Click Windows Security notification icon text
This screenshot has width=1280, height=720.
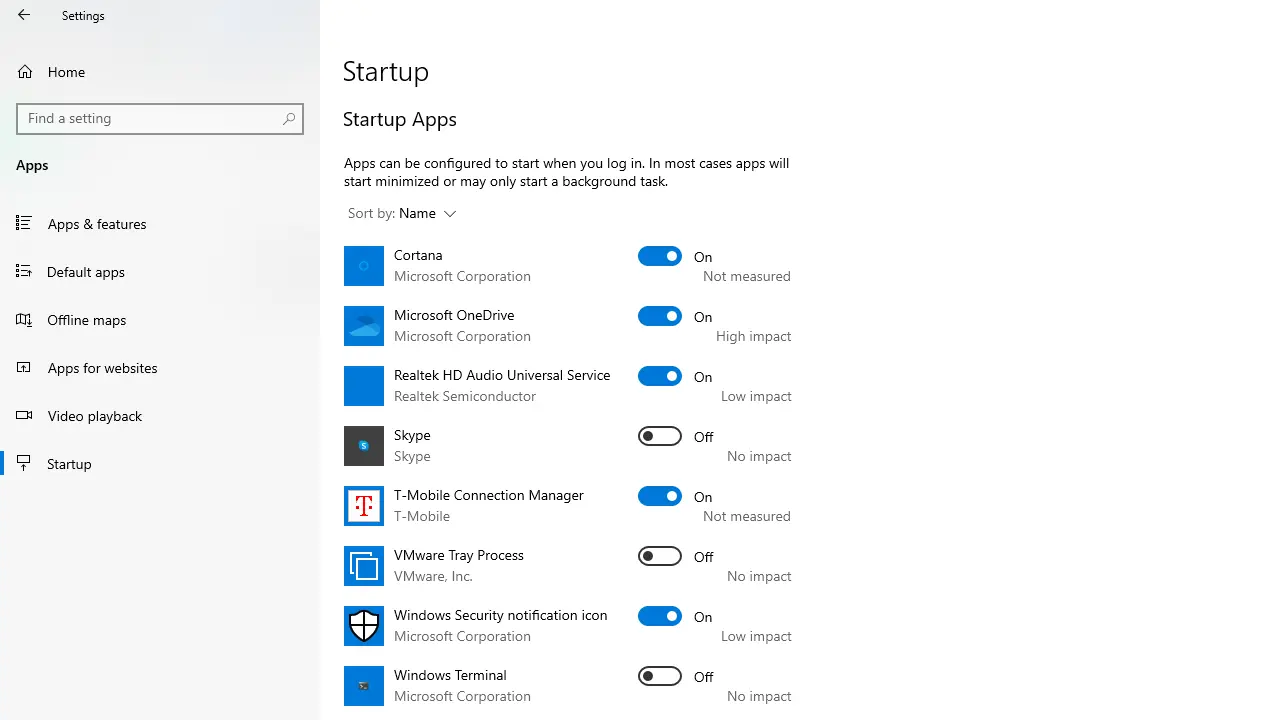501,615
